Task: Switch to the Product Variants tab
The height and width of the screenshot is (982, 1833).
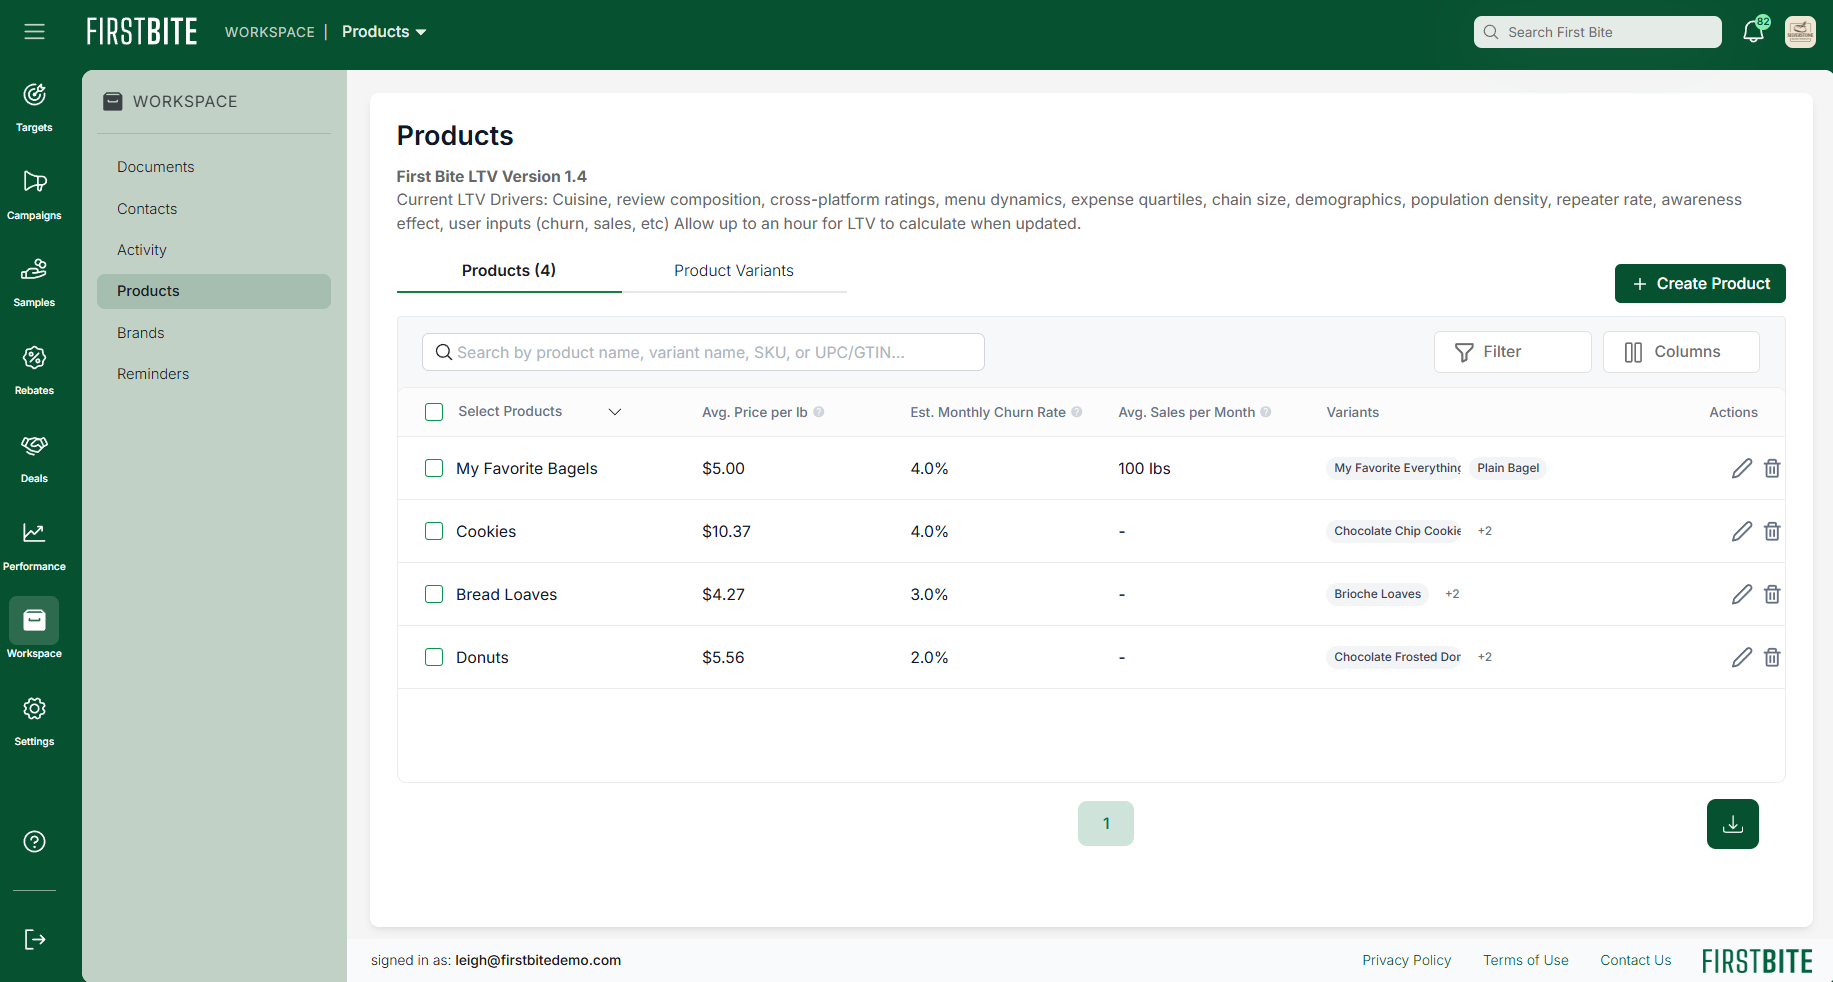Action: (x=734, y=271)
